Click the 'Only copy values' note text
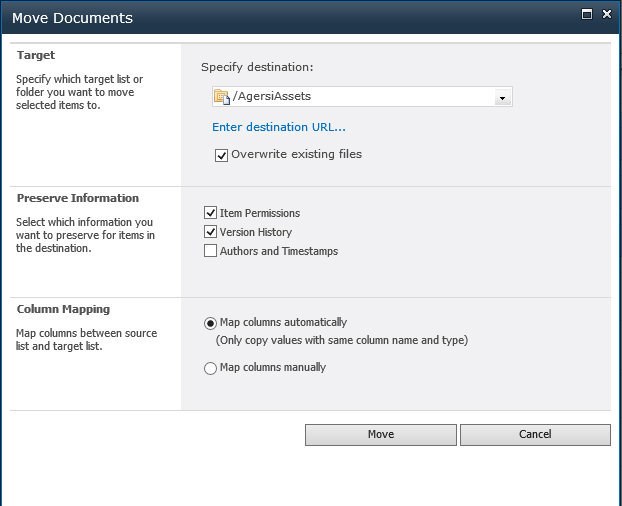Viewport: 622px width, 506px height. (x=342, y=340)
